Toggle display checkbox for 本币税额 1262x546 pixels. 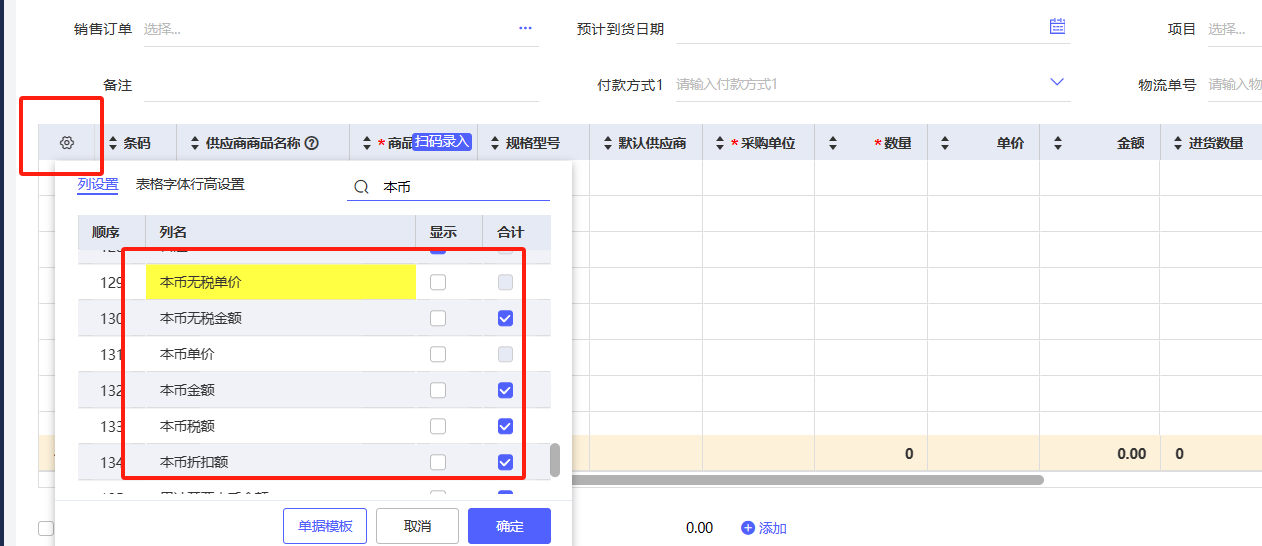[x=438, y=426]
